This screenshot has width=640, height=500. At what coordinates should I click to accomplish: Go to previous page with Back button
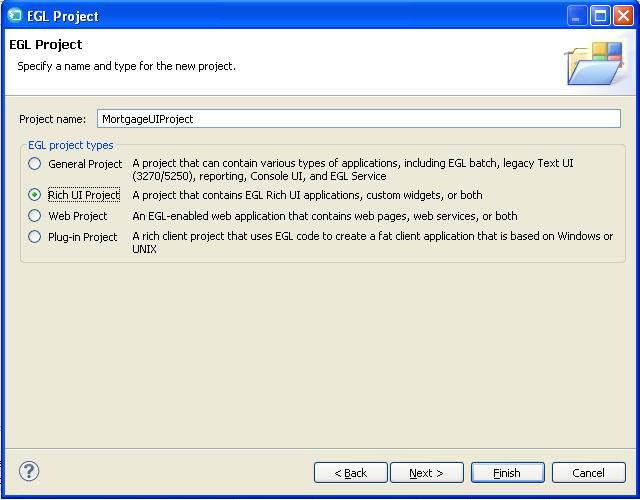[351, 473]
